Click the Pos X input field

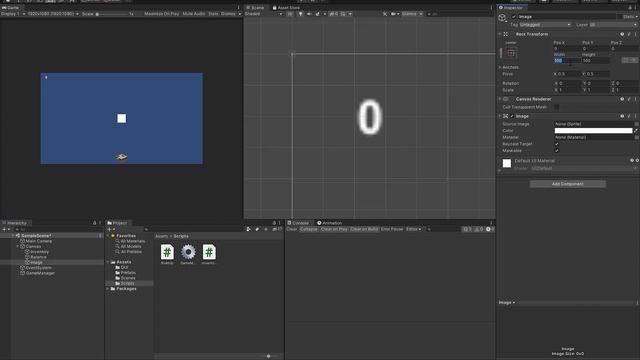567,49
